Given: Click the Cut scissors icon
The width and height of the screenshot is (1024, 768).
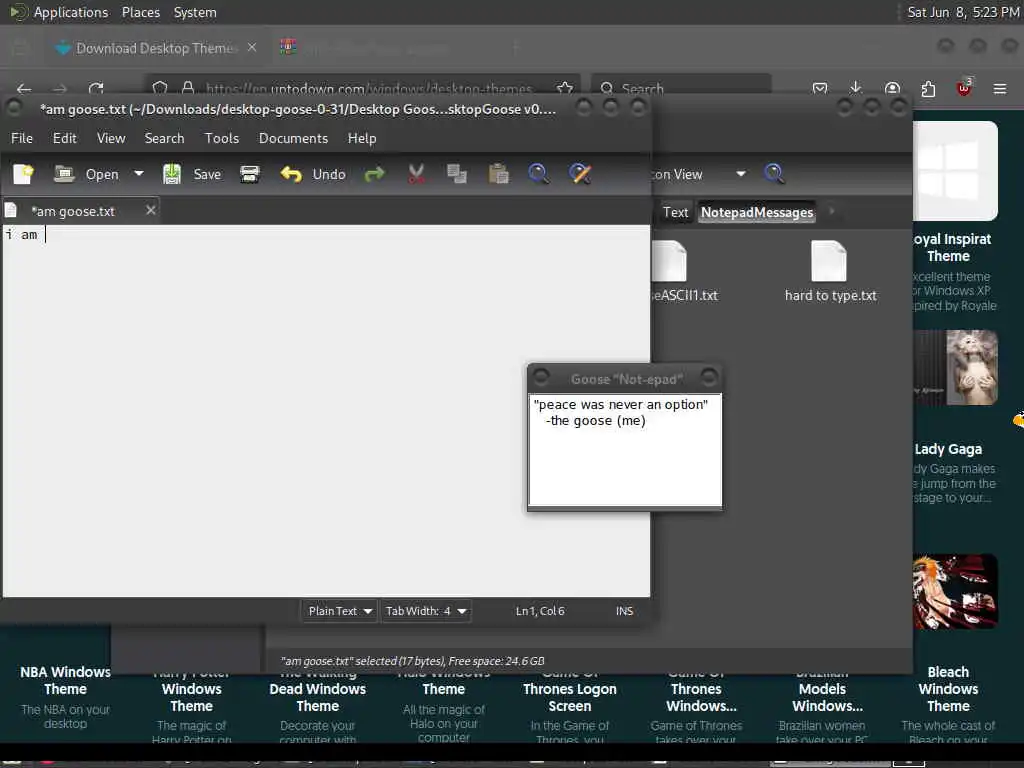Looking at the screenshot, I should 416,174.
